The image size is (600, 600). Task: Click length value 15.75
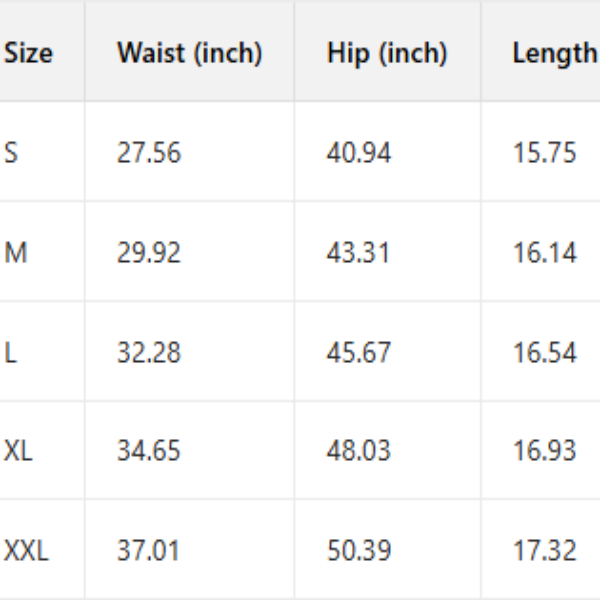545,153
